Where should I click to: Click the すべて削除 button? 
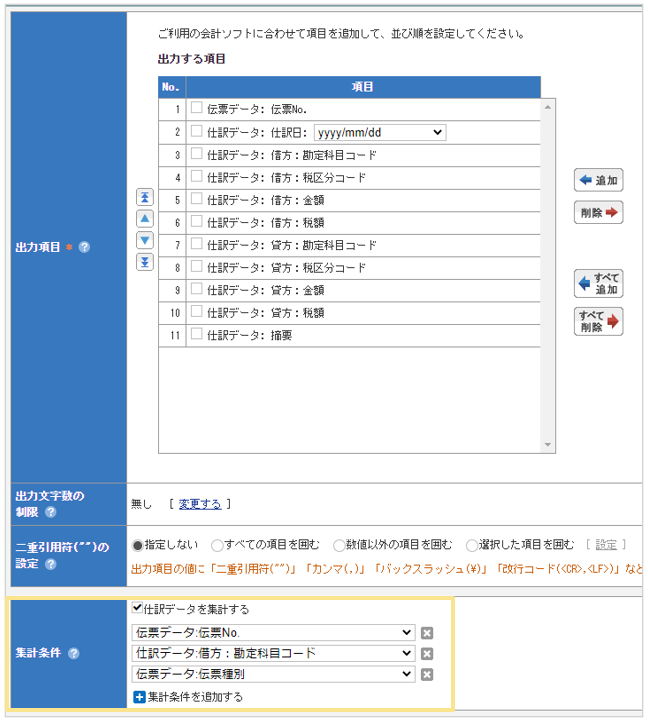[x=598, y=321]
